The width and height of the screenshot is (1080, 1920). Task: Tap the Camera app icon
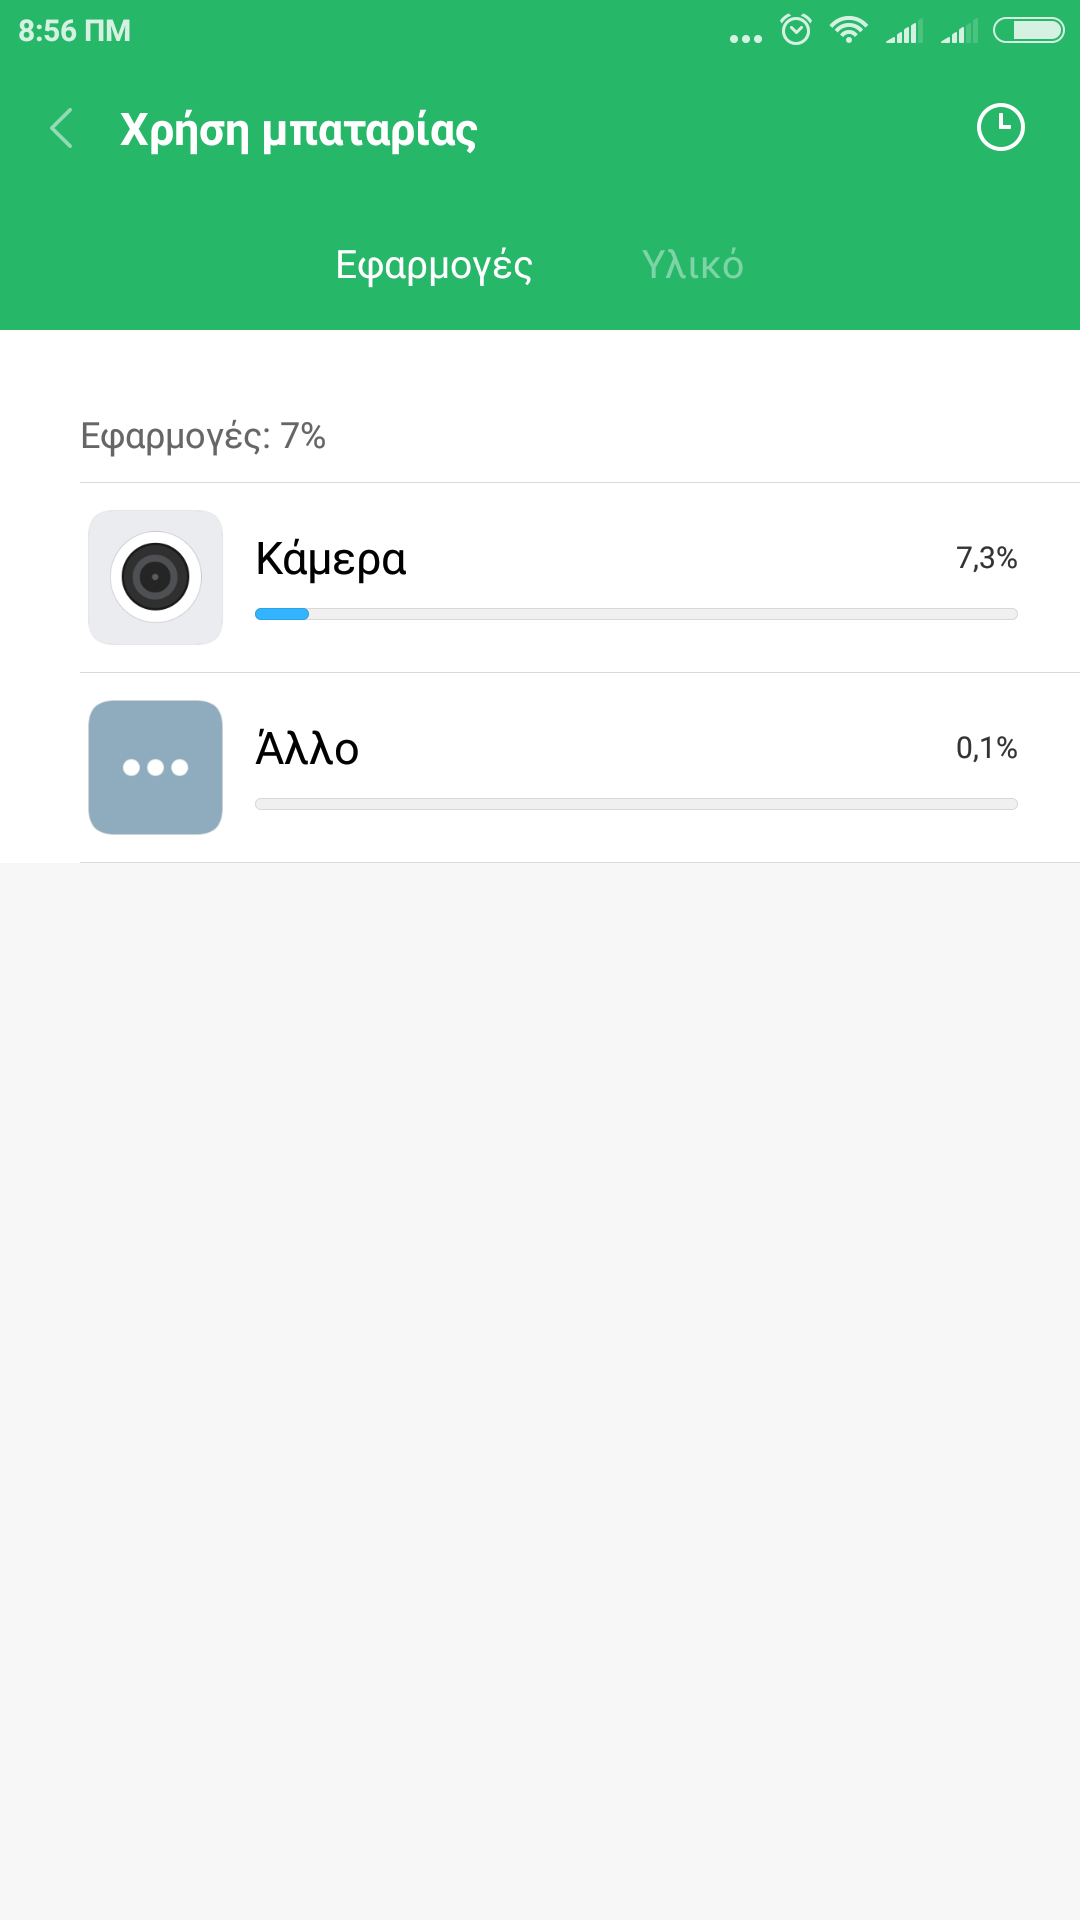(156, 577)
